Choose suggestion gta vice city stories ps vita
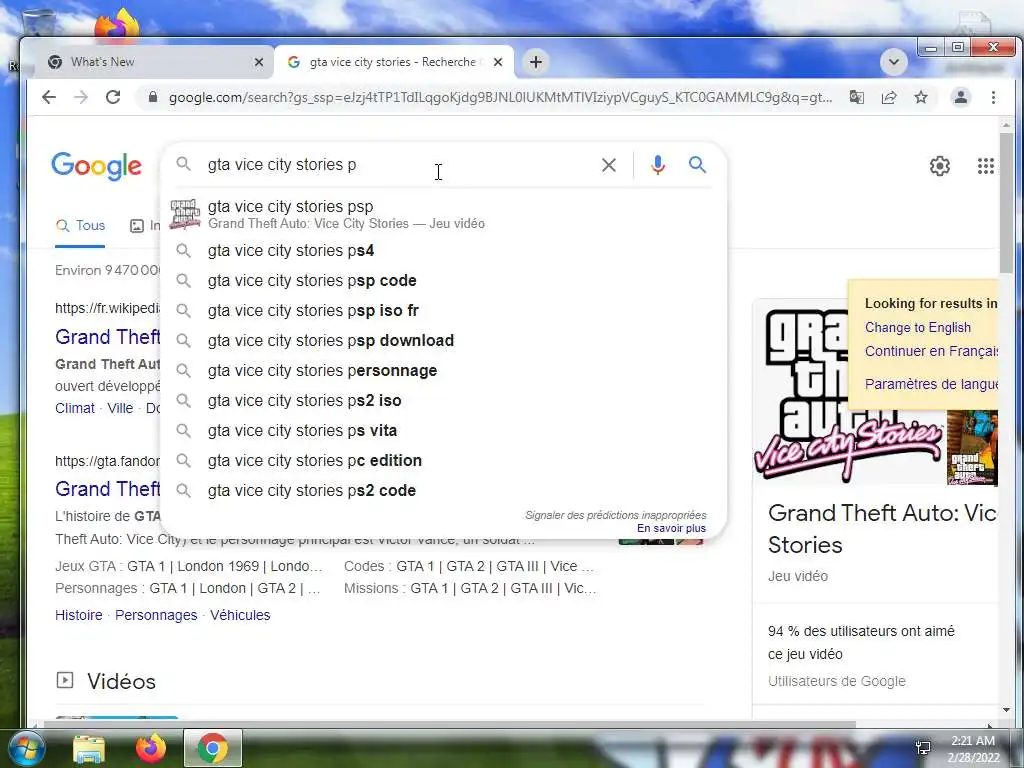Viewport: 1024px width, 768px height. click(443, 431)
